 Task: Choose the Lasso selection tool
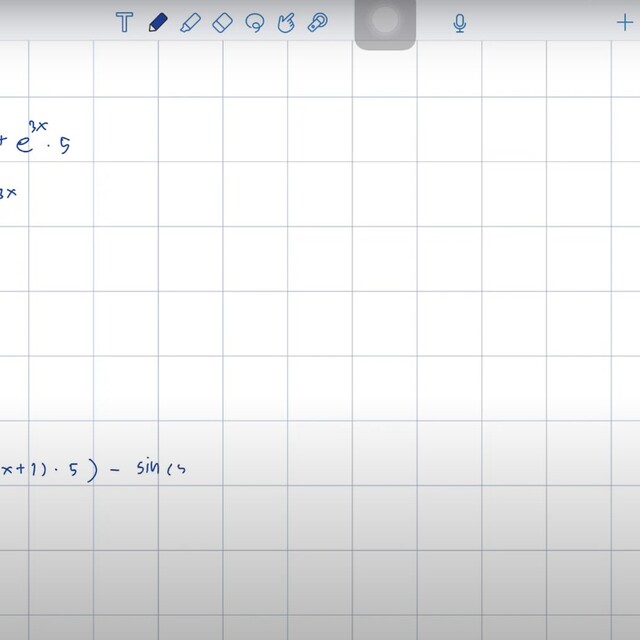[x=255, y=23]
